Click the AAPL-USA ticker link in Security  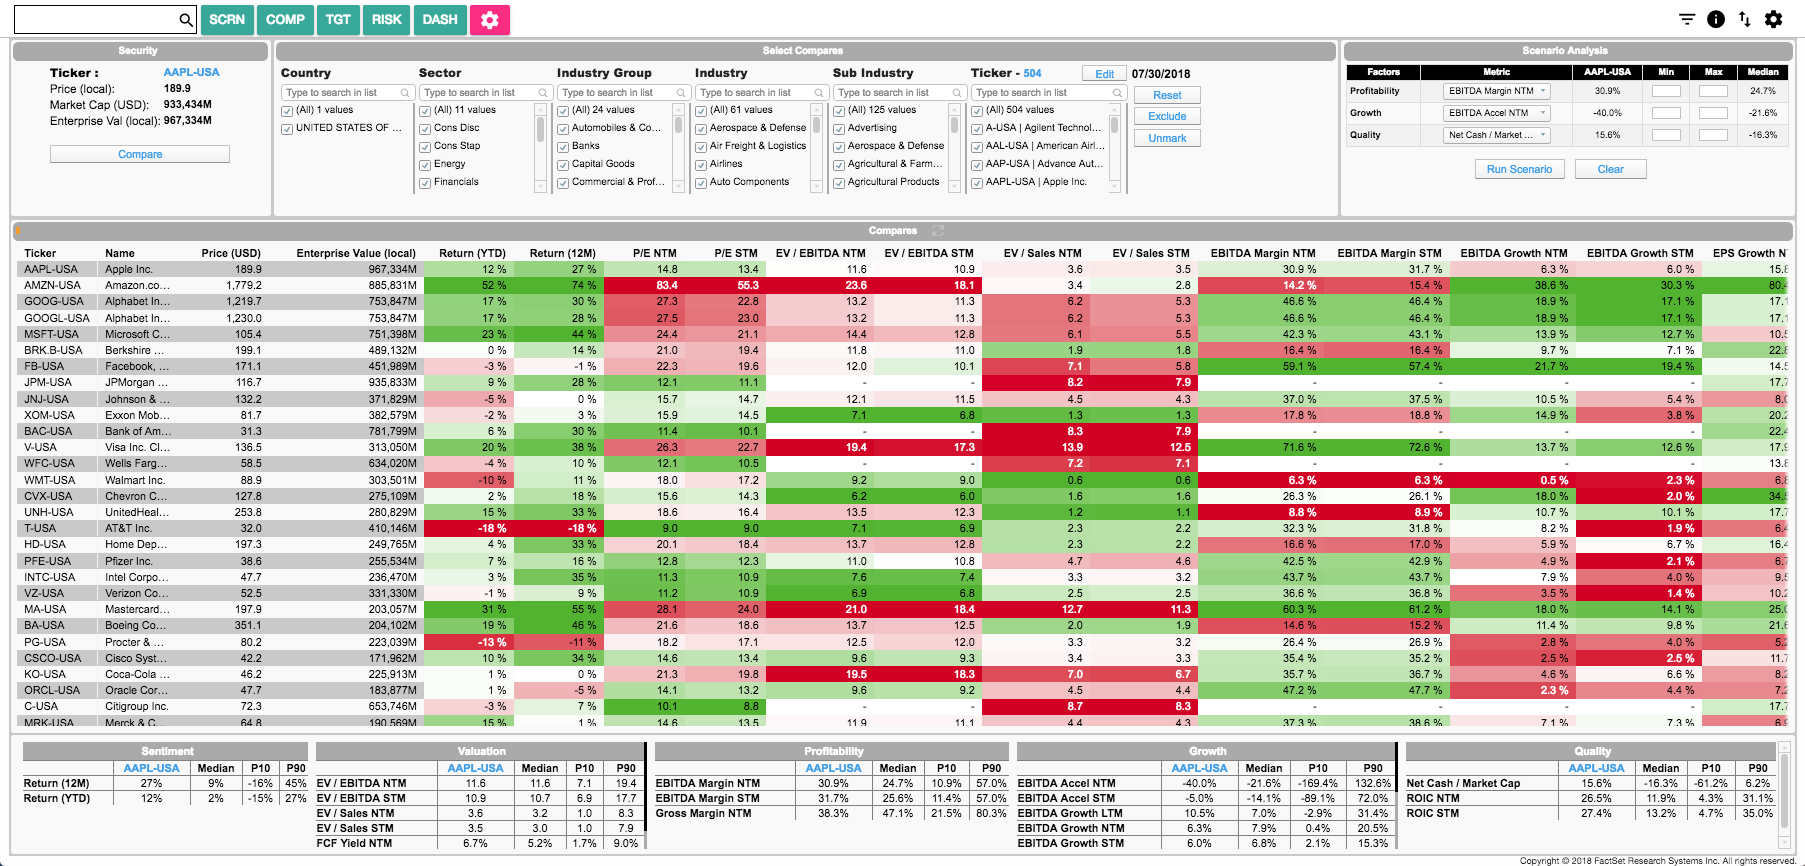coord(191,72)
